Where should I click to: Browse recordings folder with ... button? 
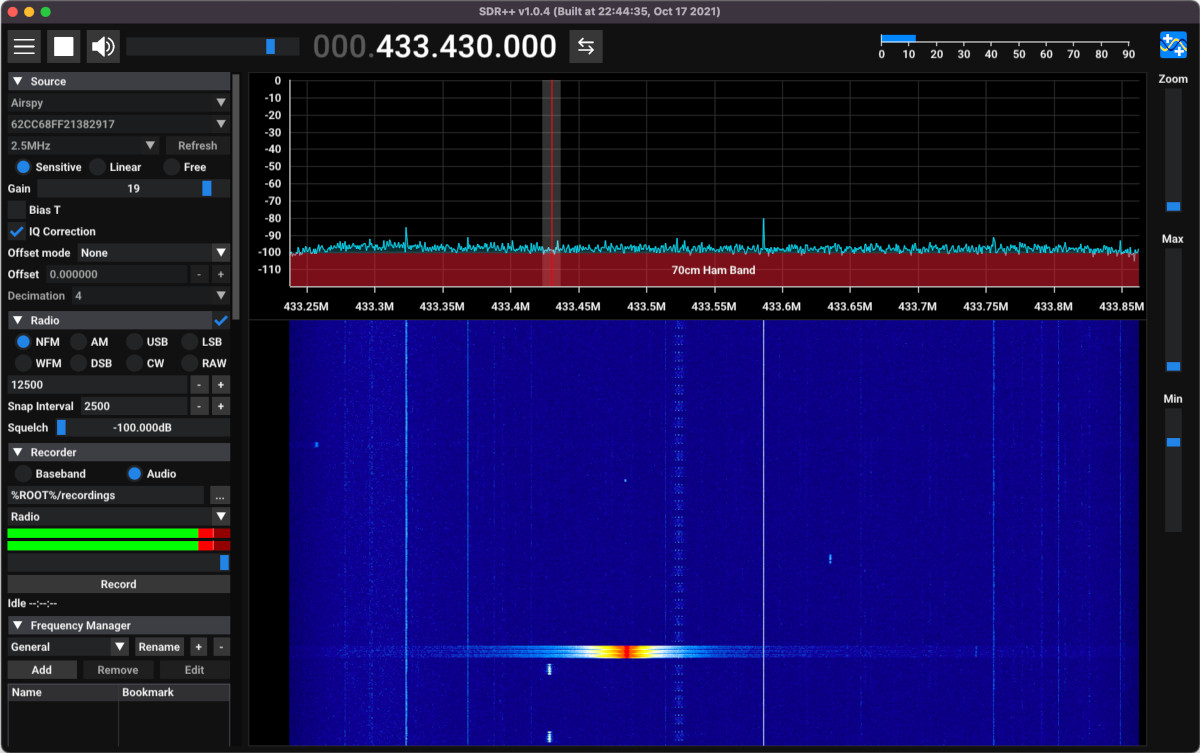pyautogui.click(x=219, y=495)
